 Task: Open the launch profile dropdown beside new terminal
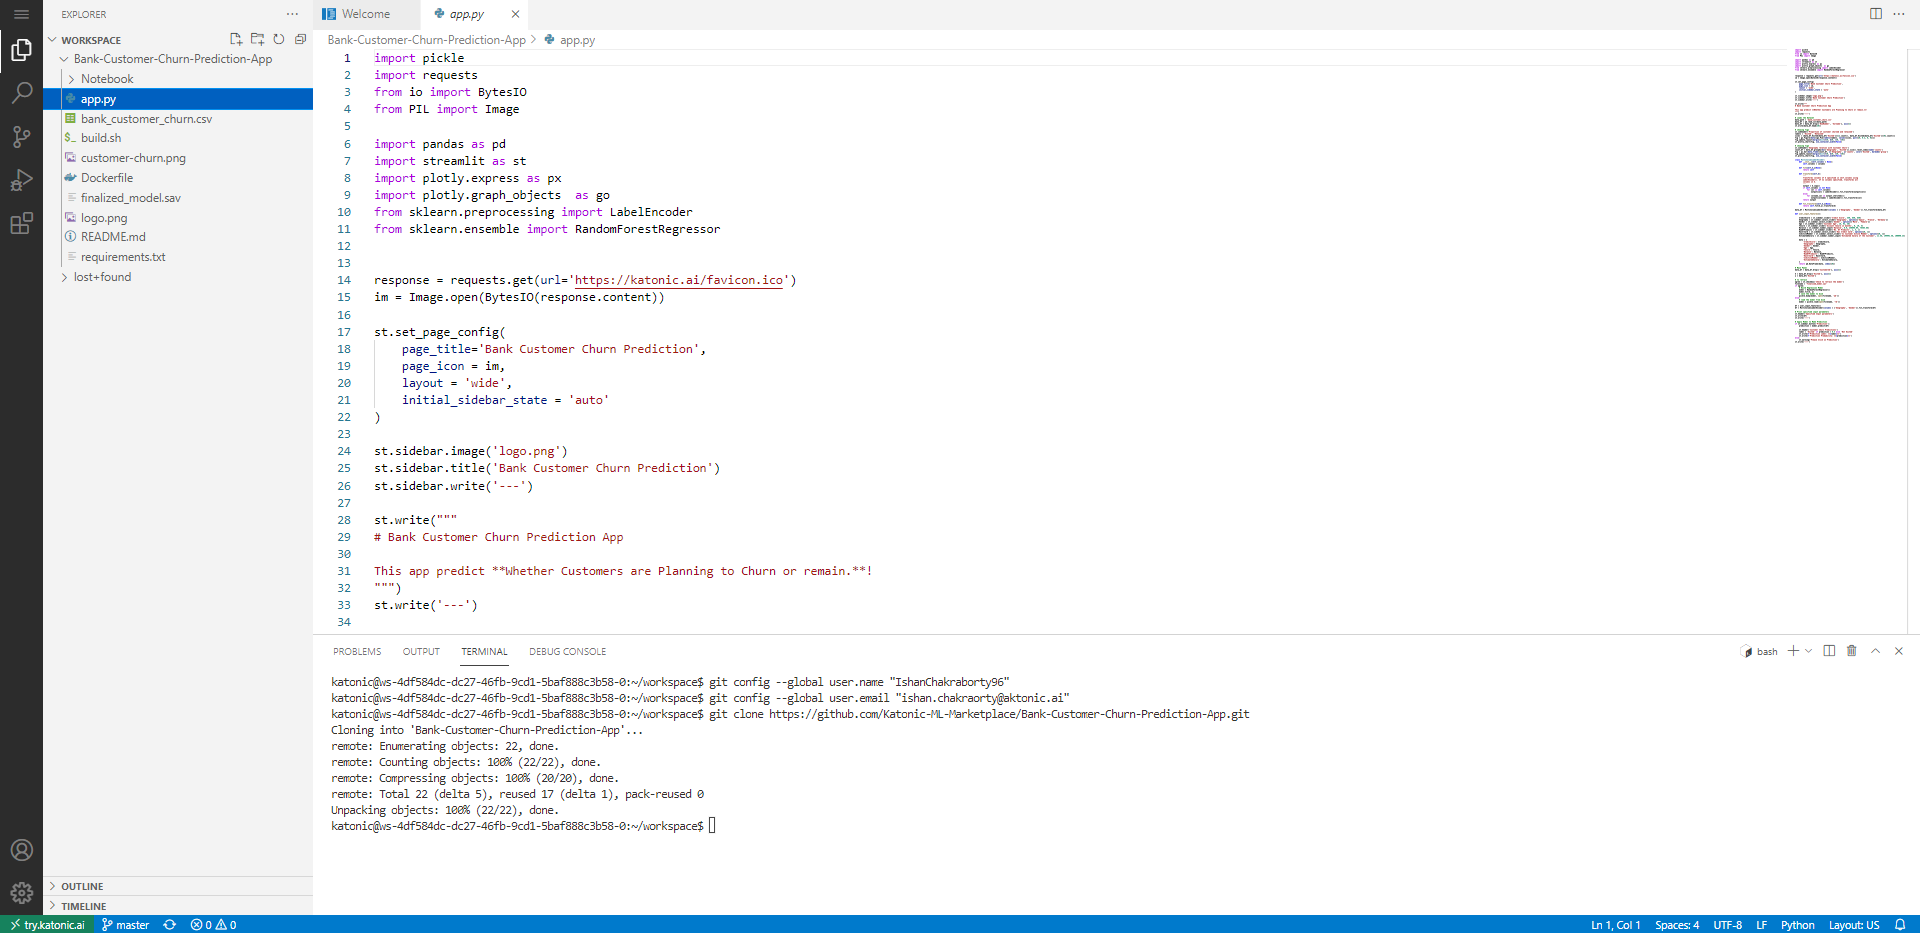tap(1808, 651)
